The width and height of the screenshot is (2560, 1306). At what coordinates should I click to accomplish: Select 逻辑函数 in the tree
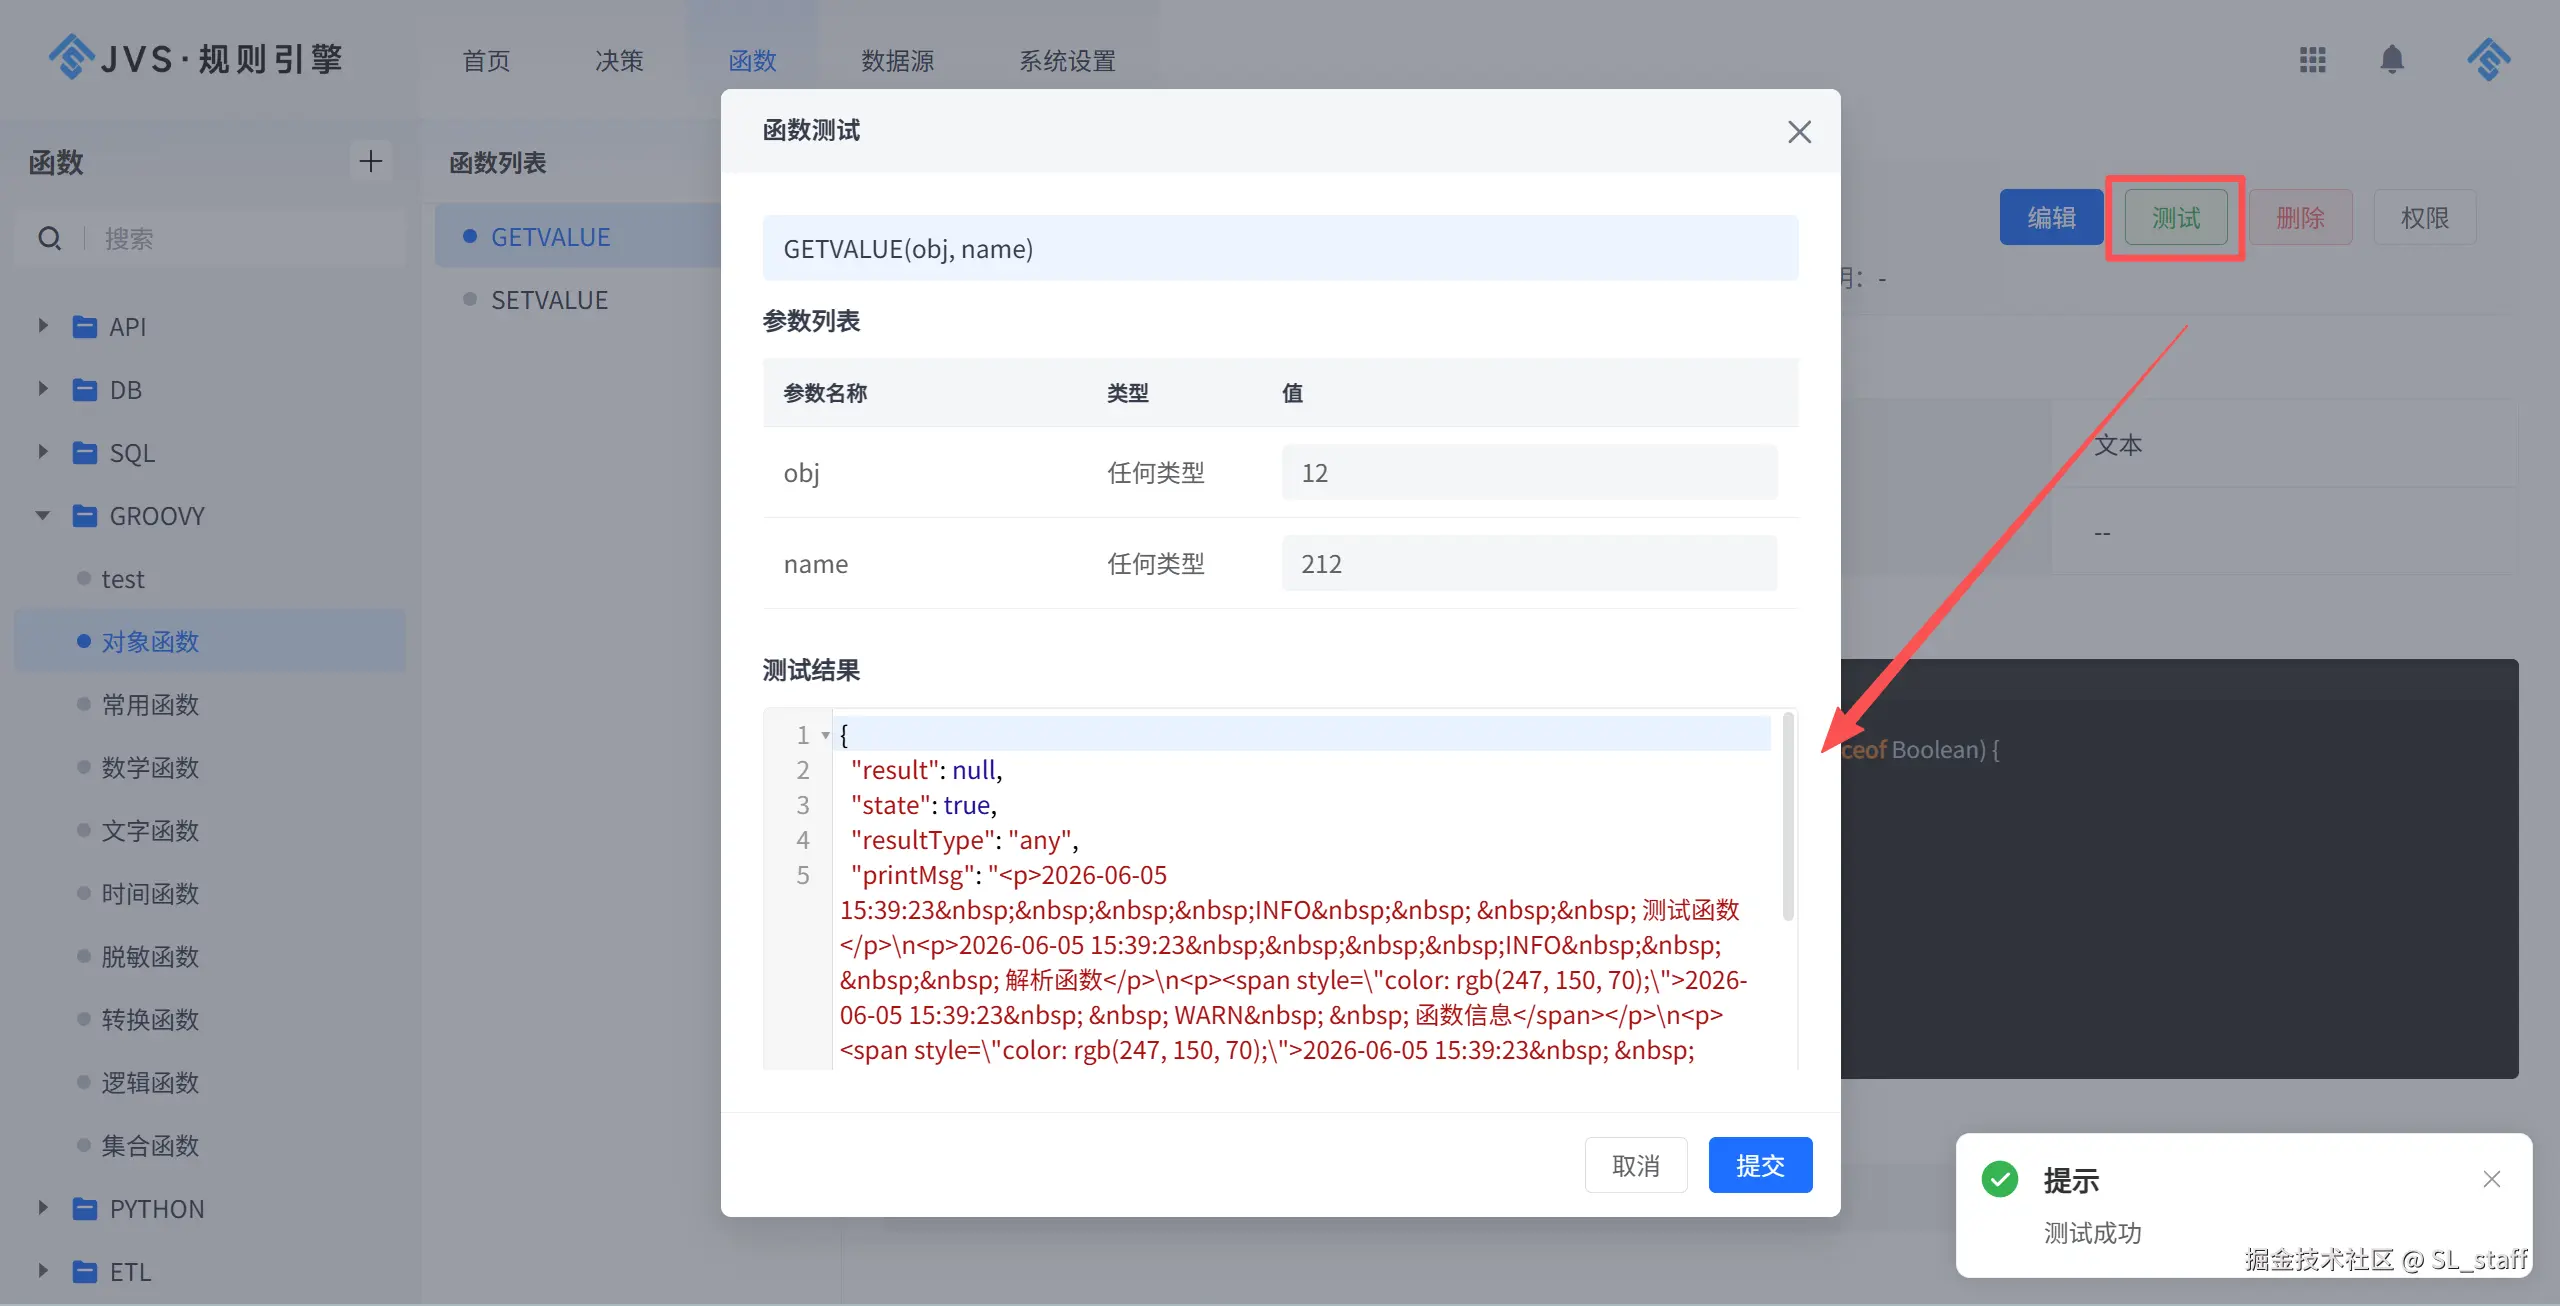point(150,1083)
